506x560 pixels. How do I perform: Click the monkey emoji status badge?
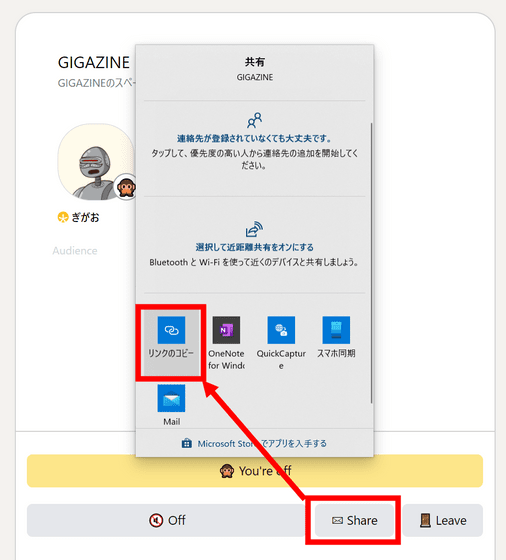pos(126,187)
